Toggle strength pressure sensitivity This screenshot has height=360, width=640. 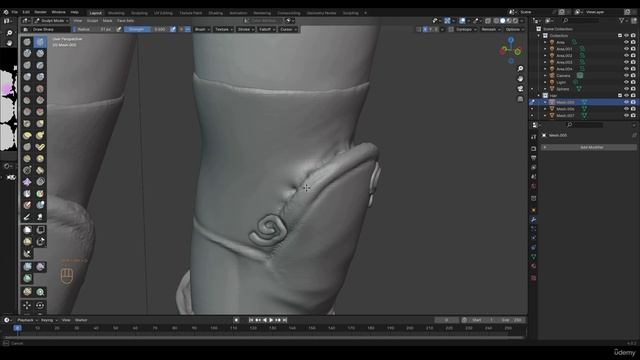(173, 29)
